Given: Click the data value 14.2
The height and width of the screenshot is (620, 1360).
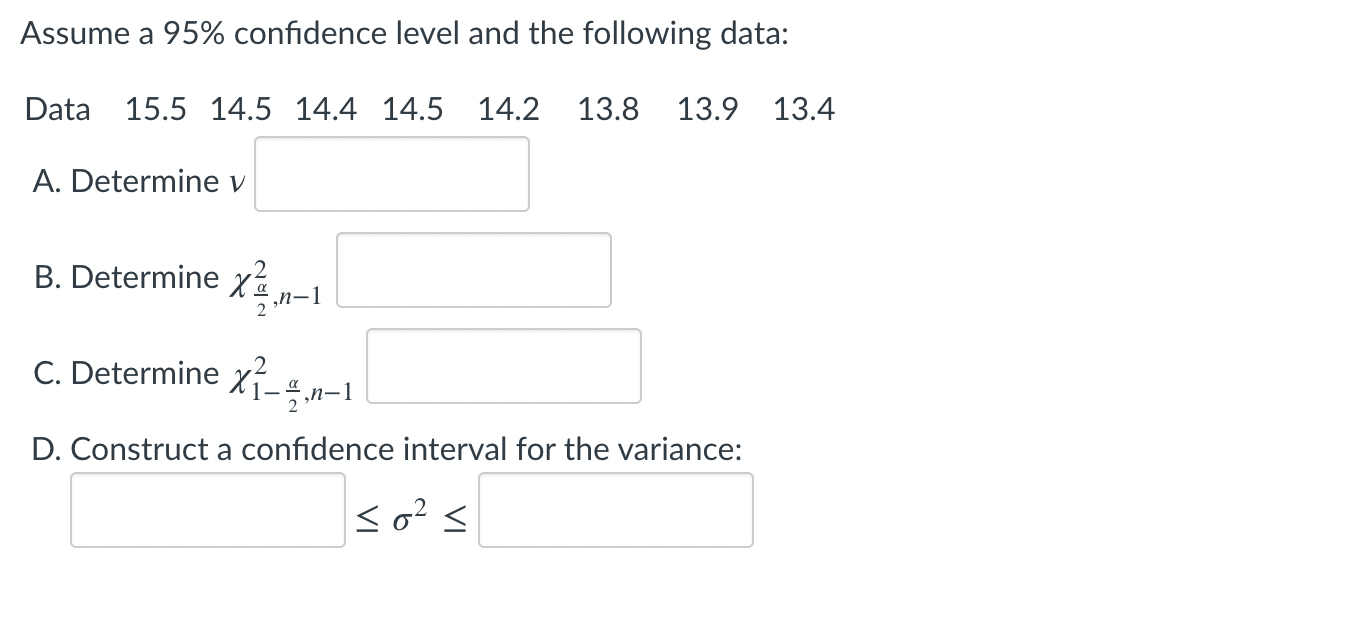Looking at the screenshot, I should (510, 109).
